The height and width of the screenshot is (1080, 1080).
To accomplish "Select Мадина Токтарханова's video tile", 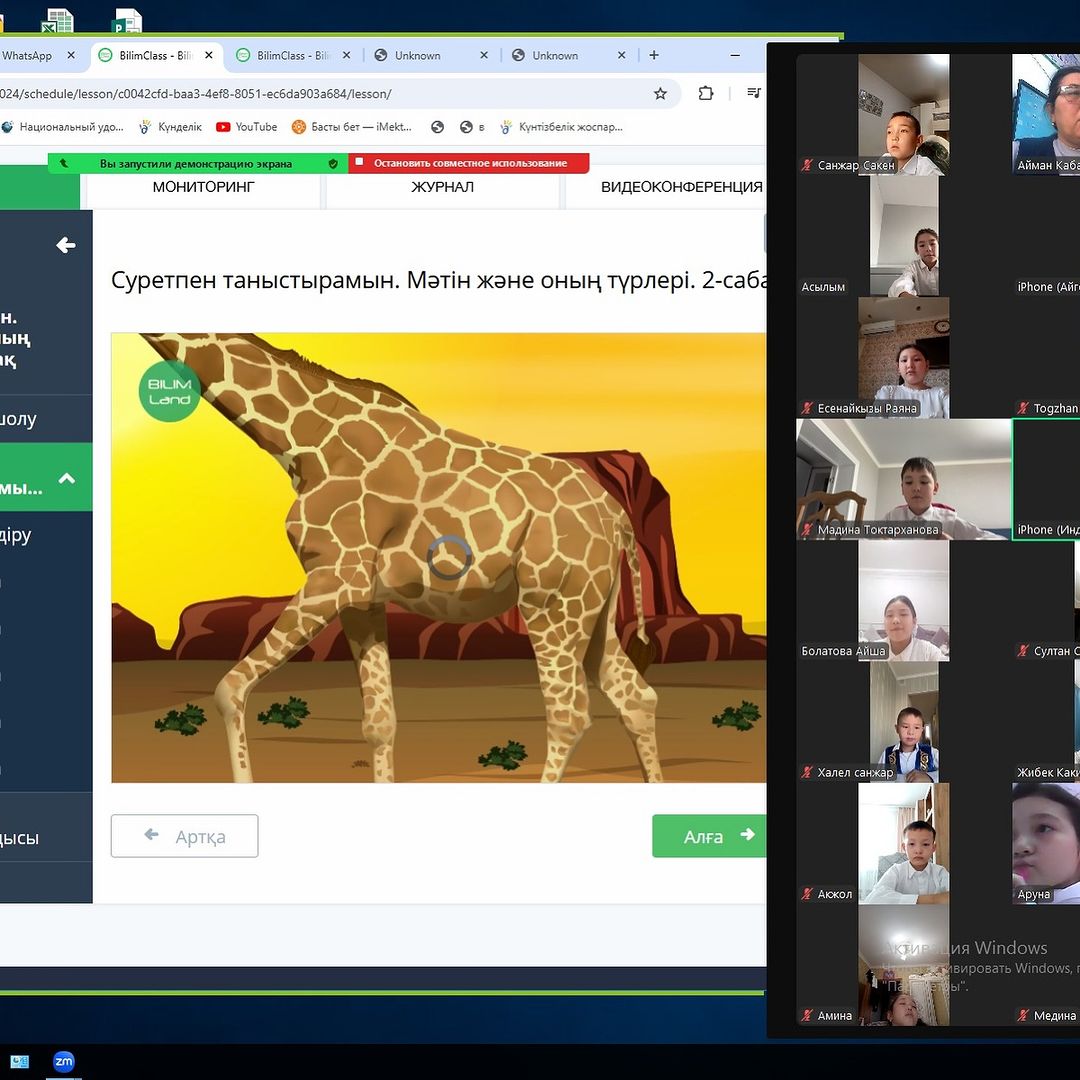I will click(903, 479).
